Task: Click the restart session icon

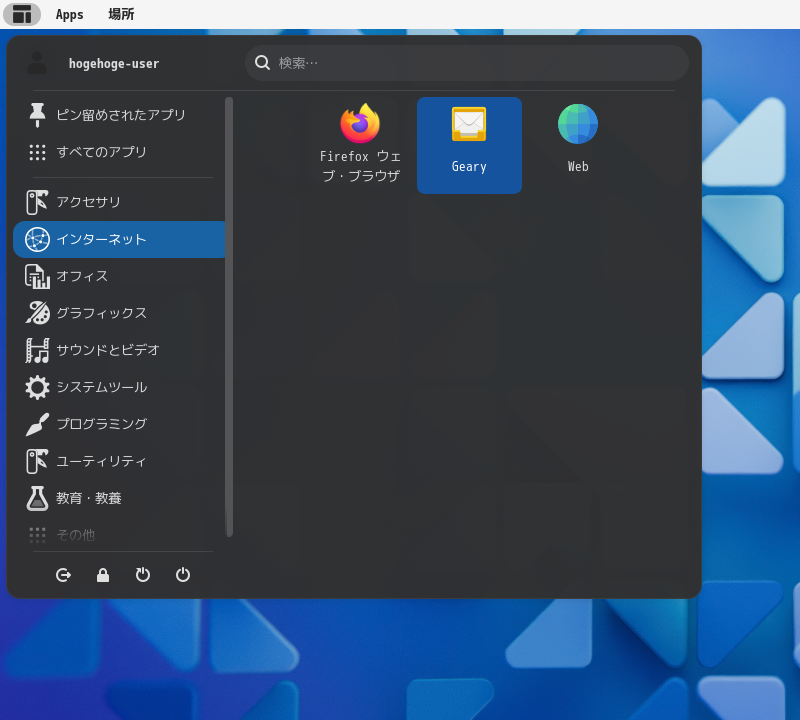Action: point(143,575)
